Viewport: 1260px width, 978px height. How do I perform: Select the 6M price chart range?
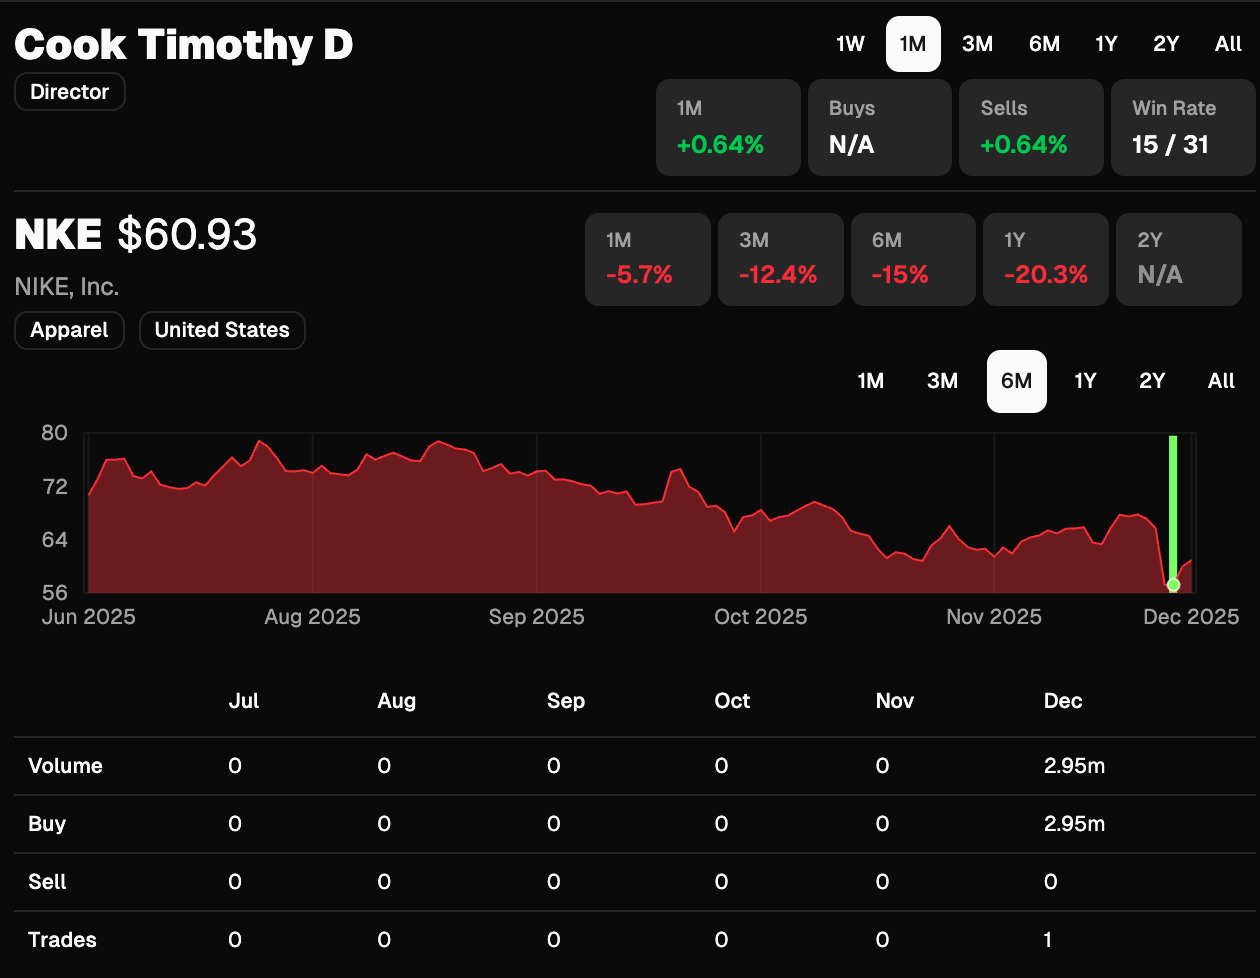tap(1016, 381)
